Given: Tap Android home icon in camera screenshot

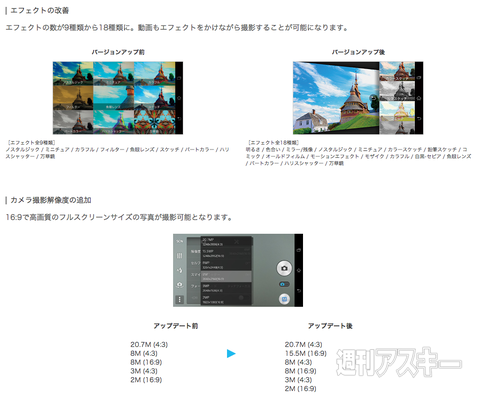Looking at the screenshot, I should pyautogui.click(x=299, y=270).
